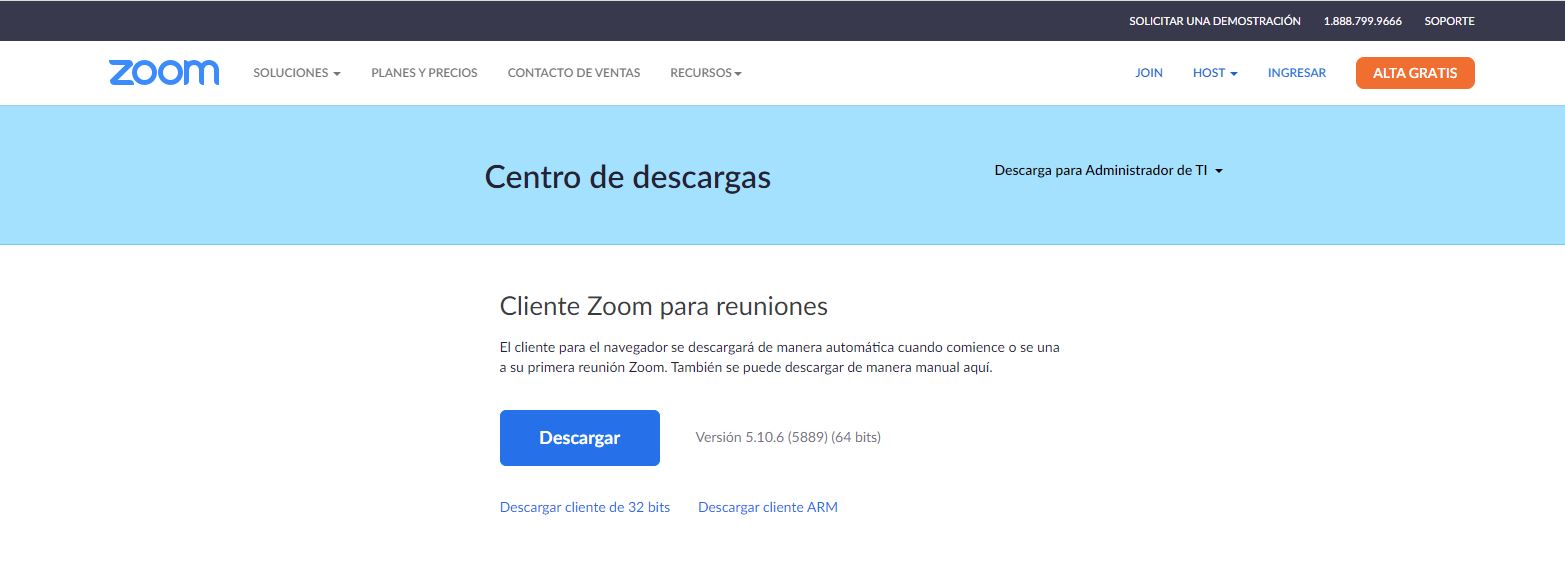Expand the RECURSOS menu
1565x562 pixels.
[705, 73]
